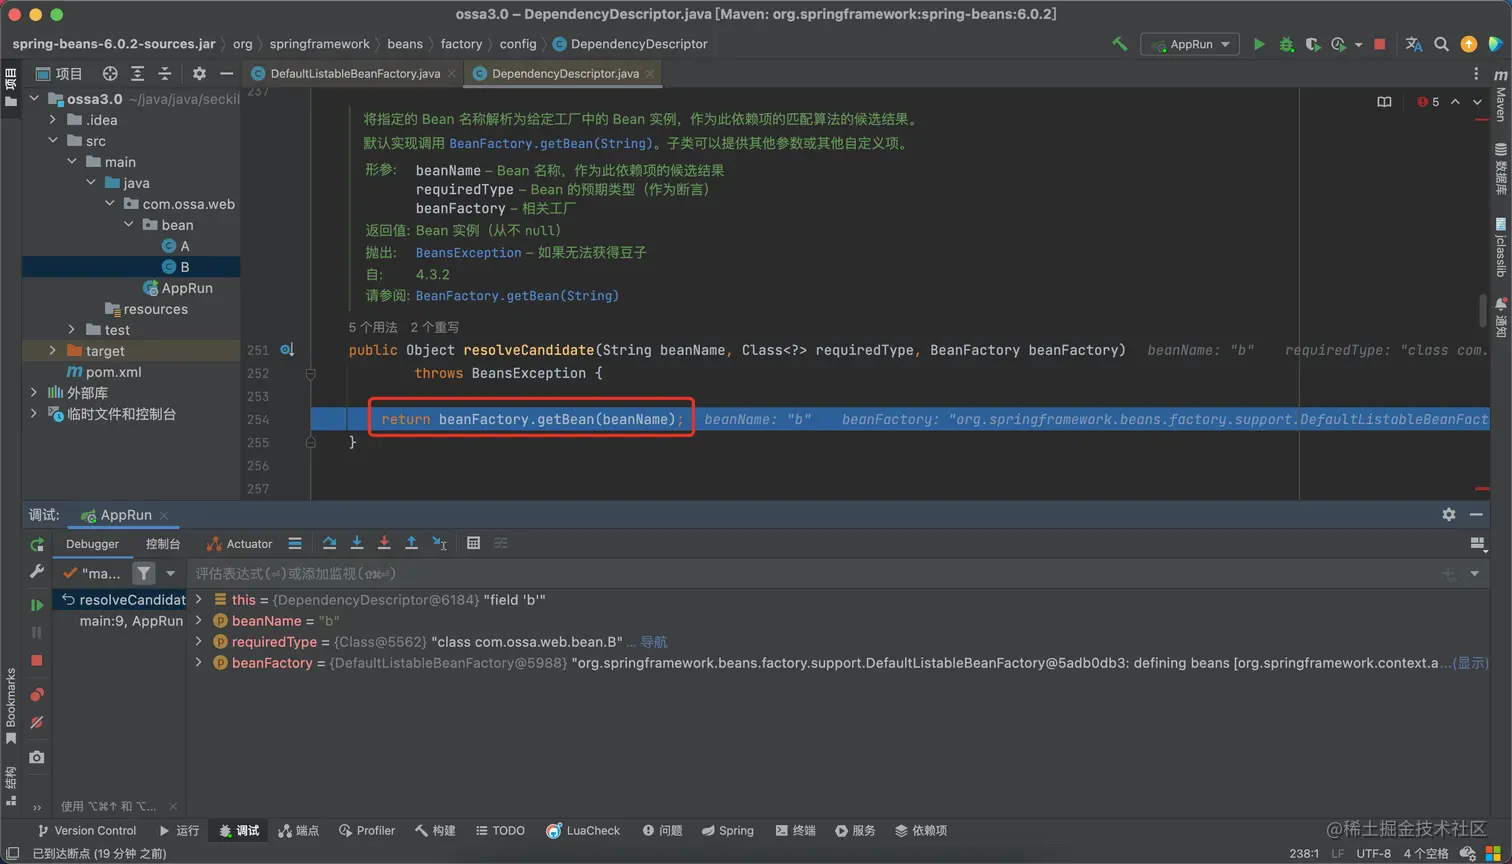Screen dimensions: 1512x864
Task: Click the BeansException doc link
Action: click(x=468, y=253)
